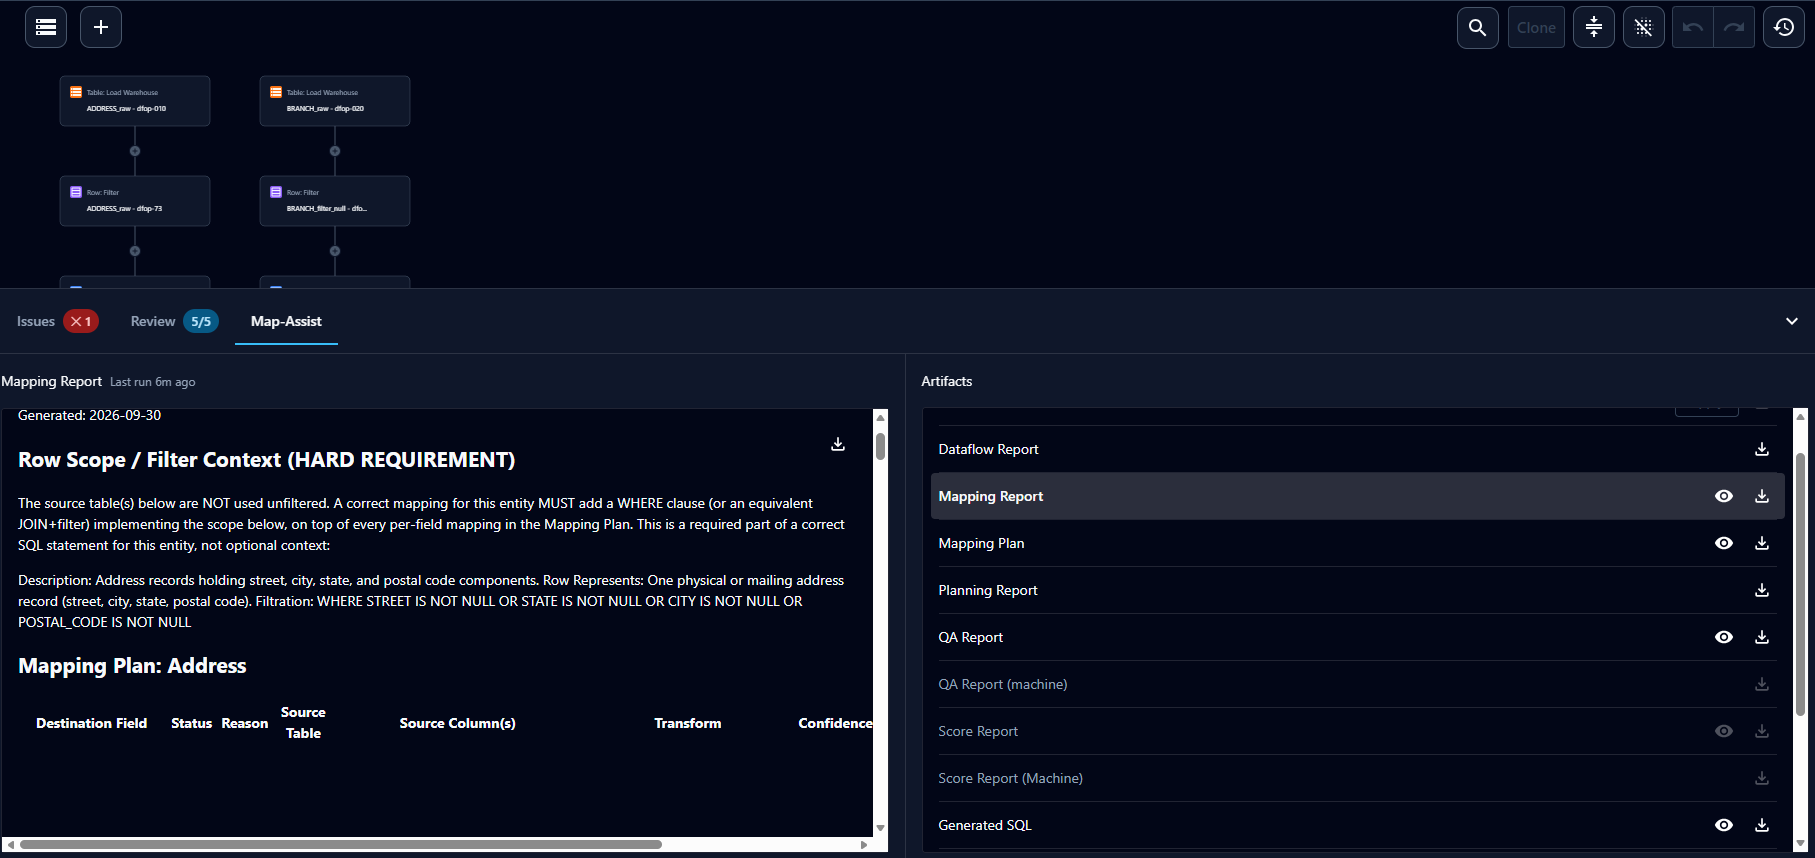
Task: Select the ADDRESS_raw dfop-73 Row Filter node
Action: coord(135,201)
